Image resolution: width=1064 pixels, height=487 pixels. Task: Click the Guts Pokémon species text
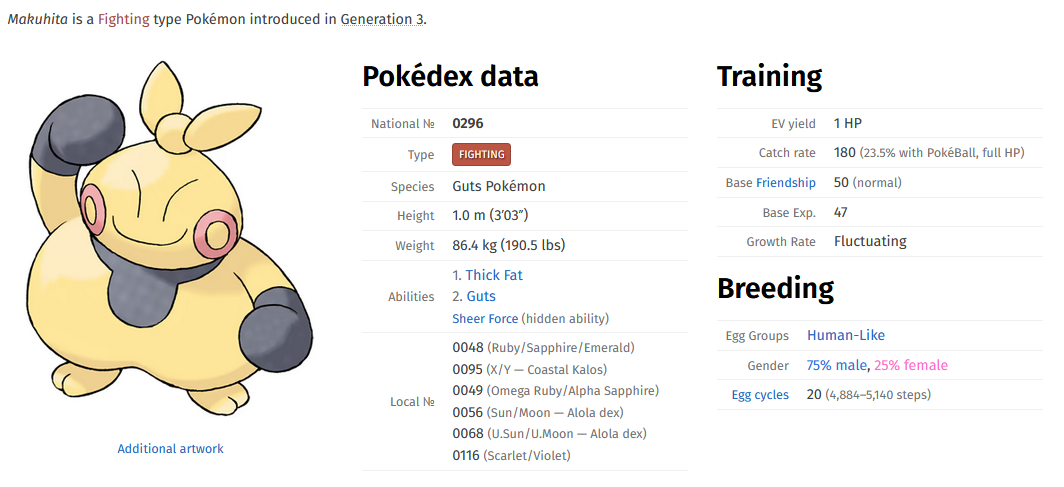click(499, 186)
